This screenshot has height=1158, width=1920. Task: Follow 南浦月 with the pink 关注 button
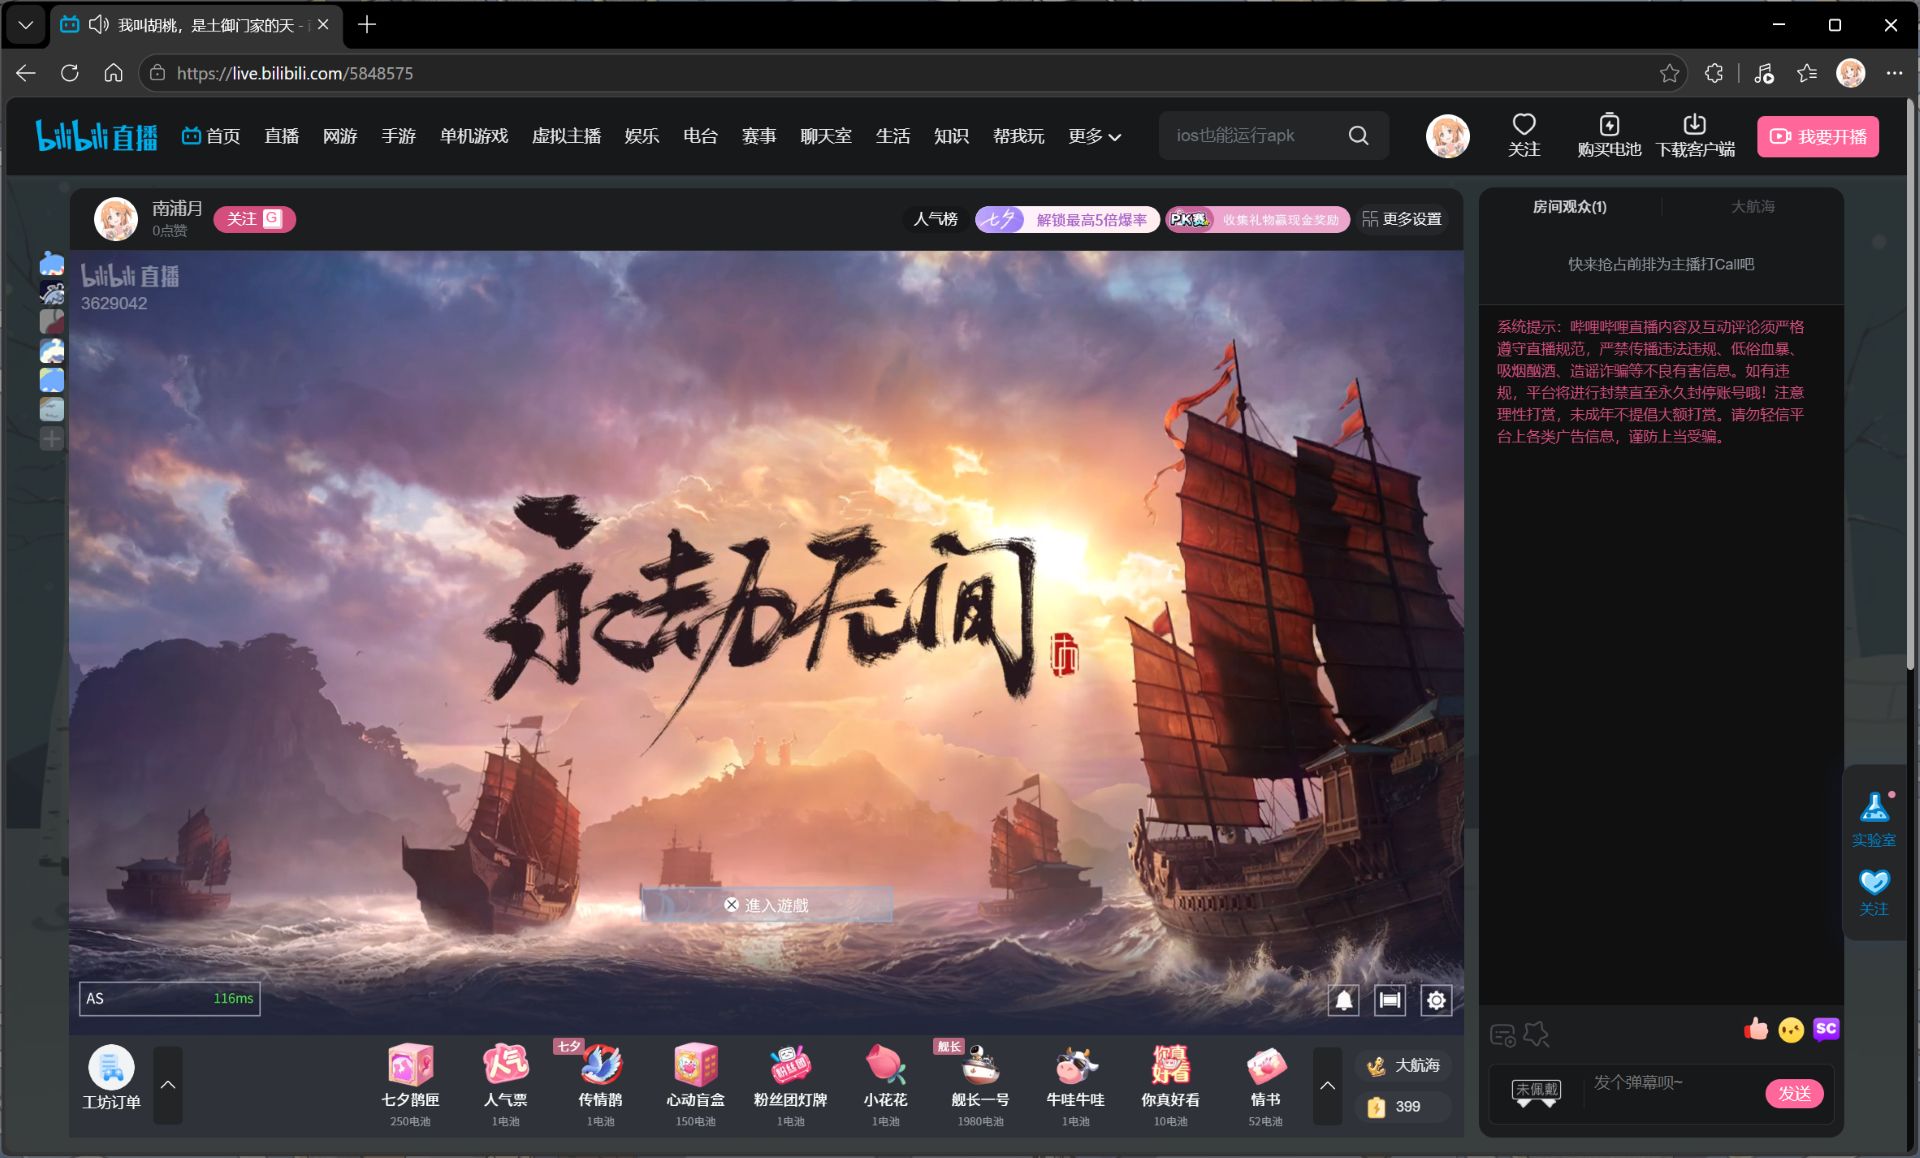254,219
